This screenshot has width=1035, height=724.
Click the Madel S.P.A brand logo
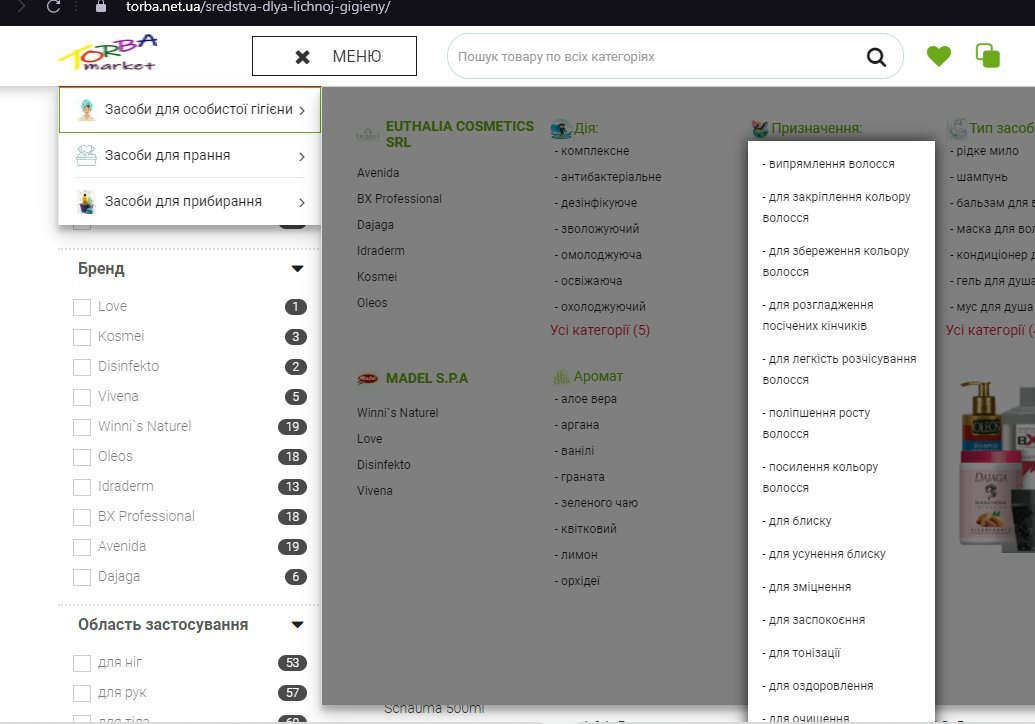click(368, 378)
